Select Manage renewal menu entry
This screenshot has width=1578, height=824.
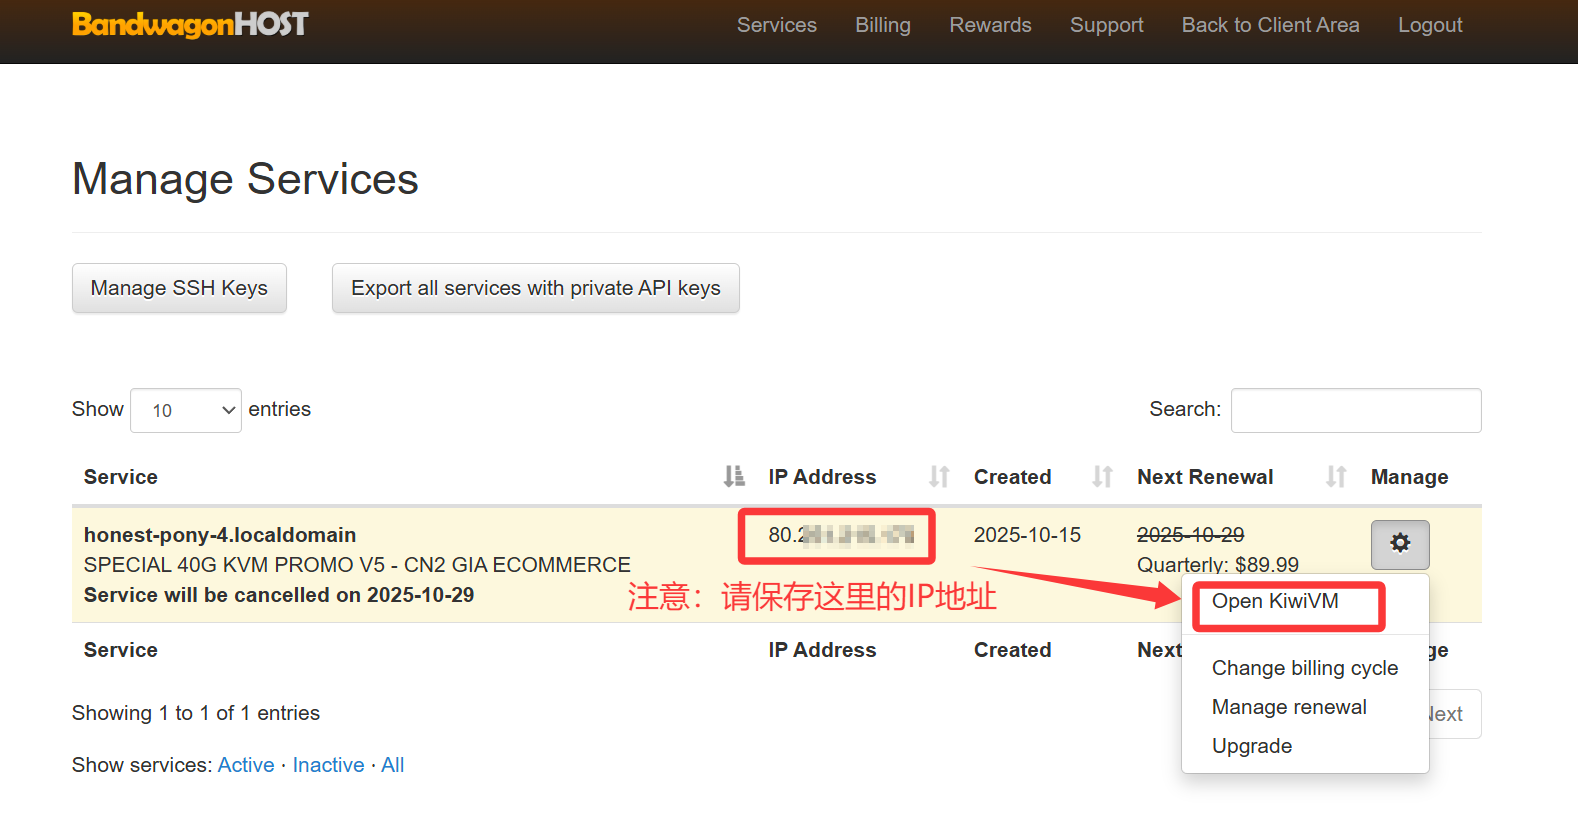1289,707
